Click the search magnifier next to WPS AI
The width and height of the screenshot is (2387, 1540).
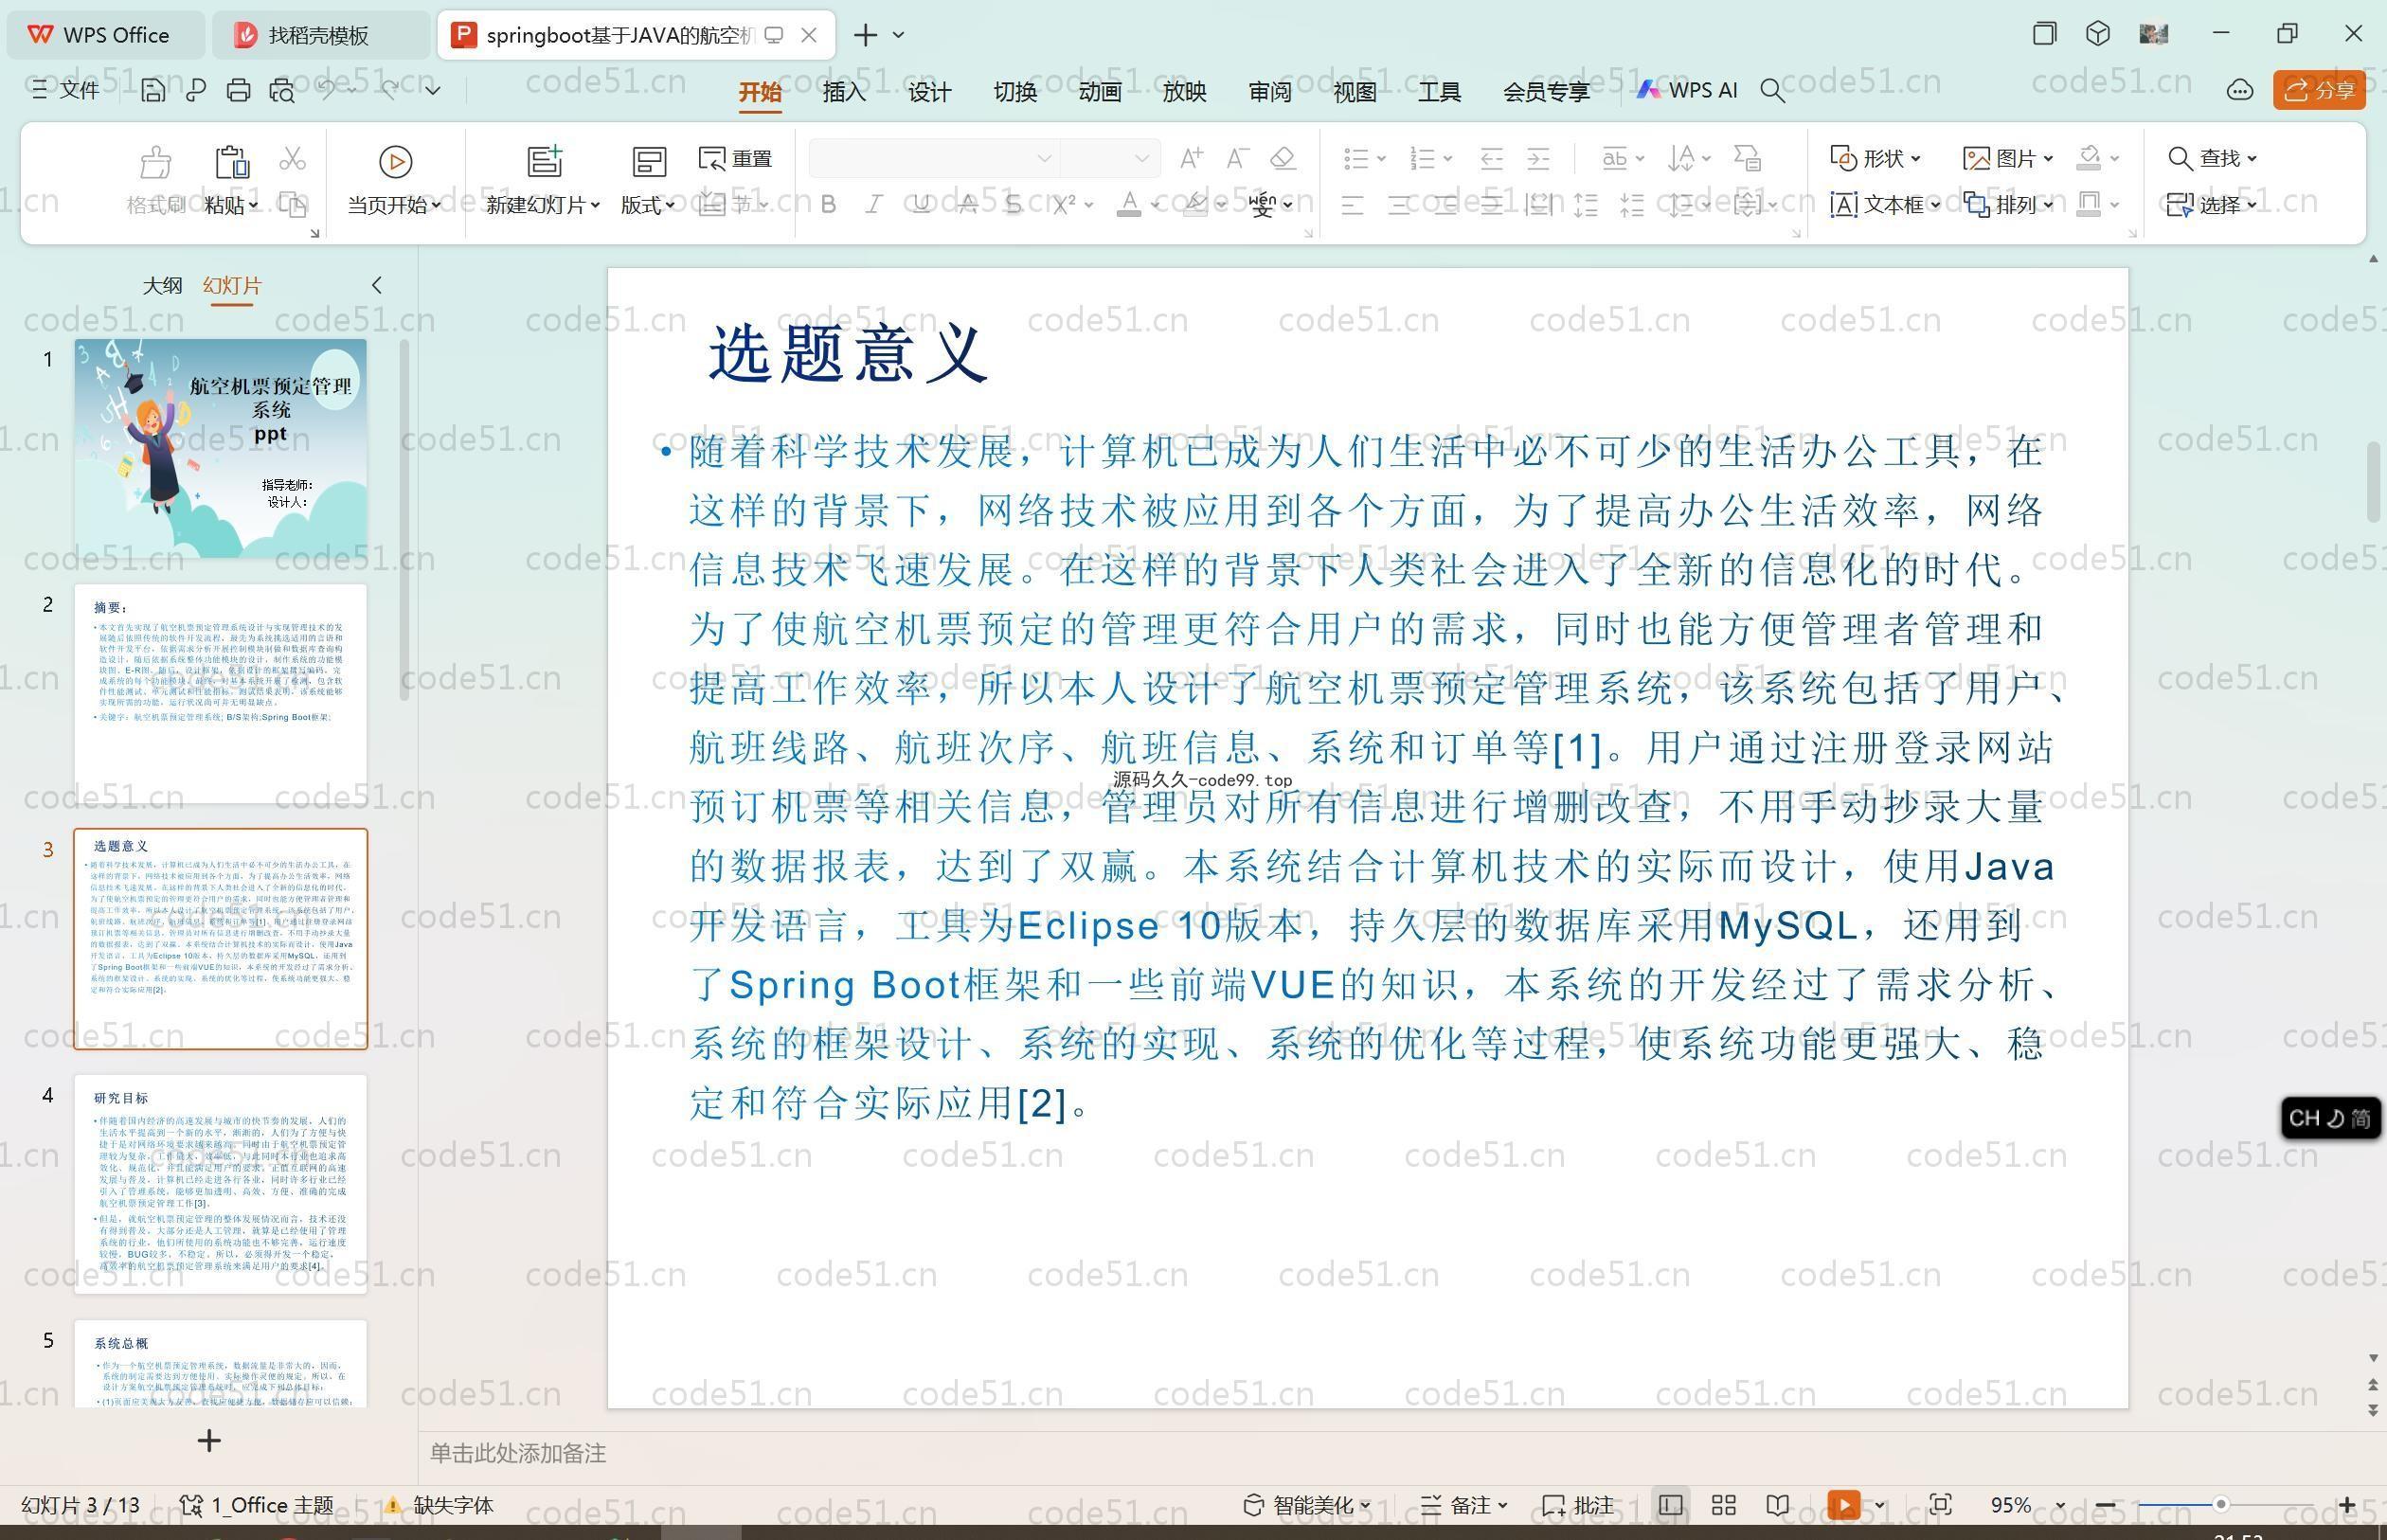(x=1772, y=91)
